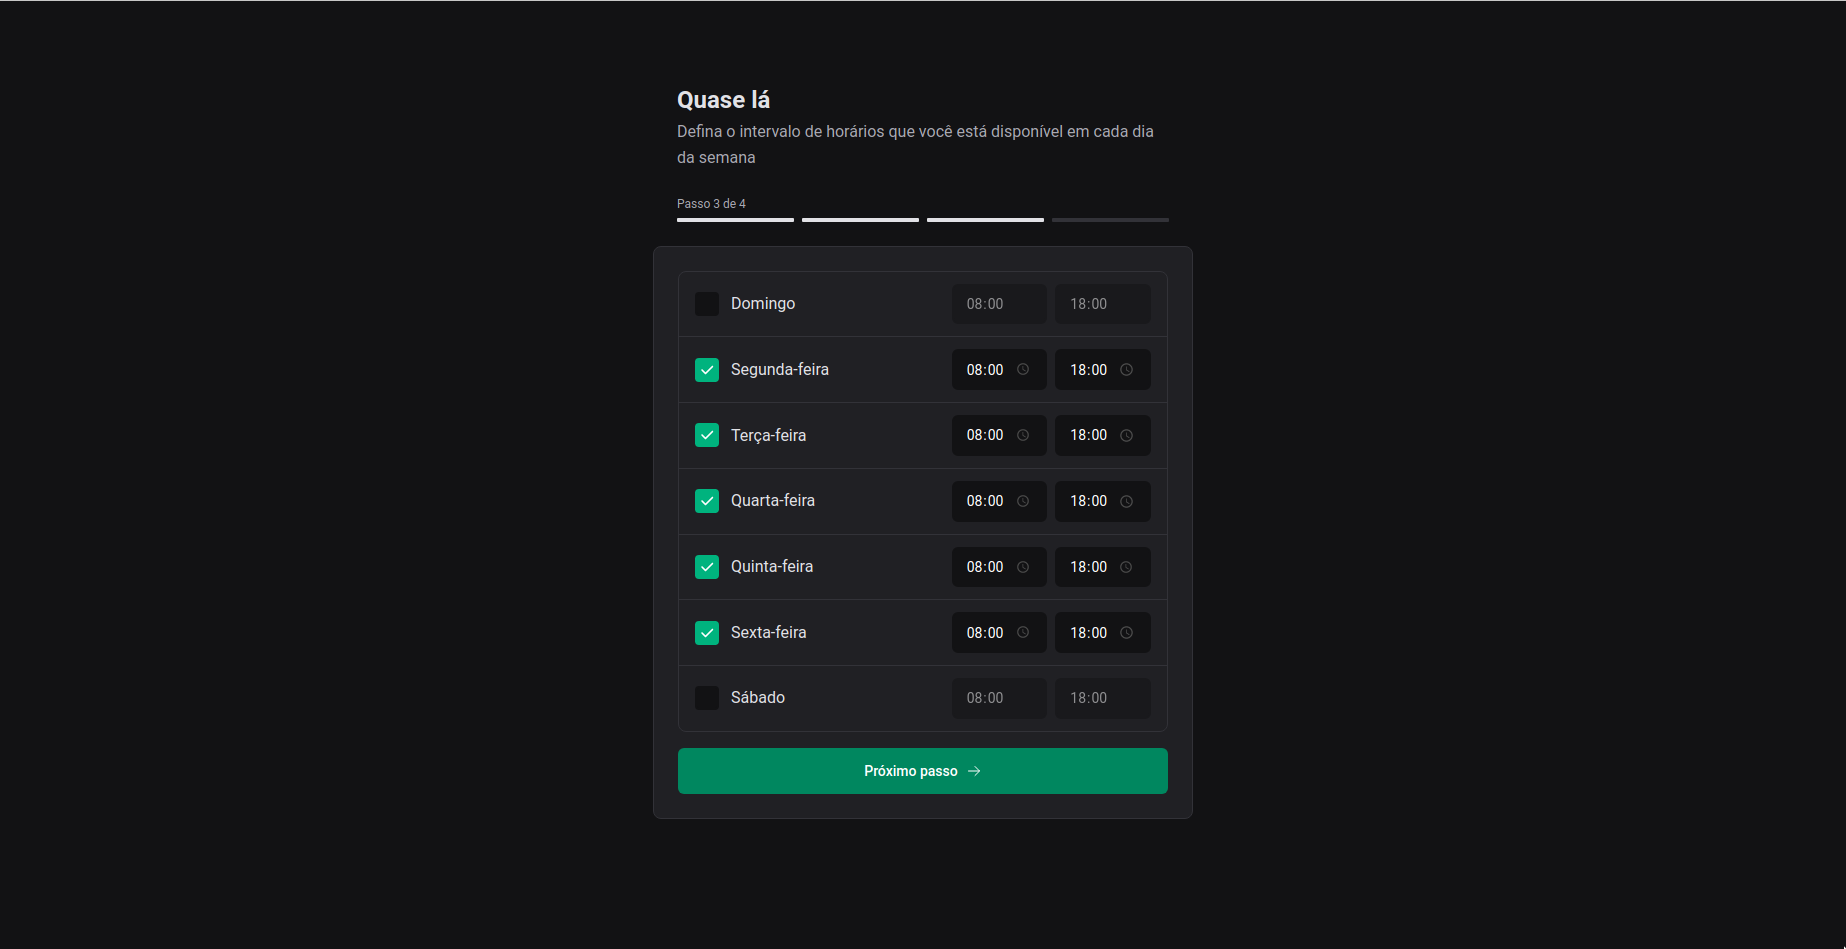Viewport: 1846px width, 949px height.
Task: Click the 'Passo 3 de 4' step label
Action: click(x=711, y=204)
